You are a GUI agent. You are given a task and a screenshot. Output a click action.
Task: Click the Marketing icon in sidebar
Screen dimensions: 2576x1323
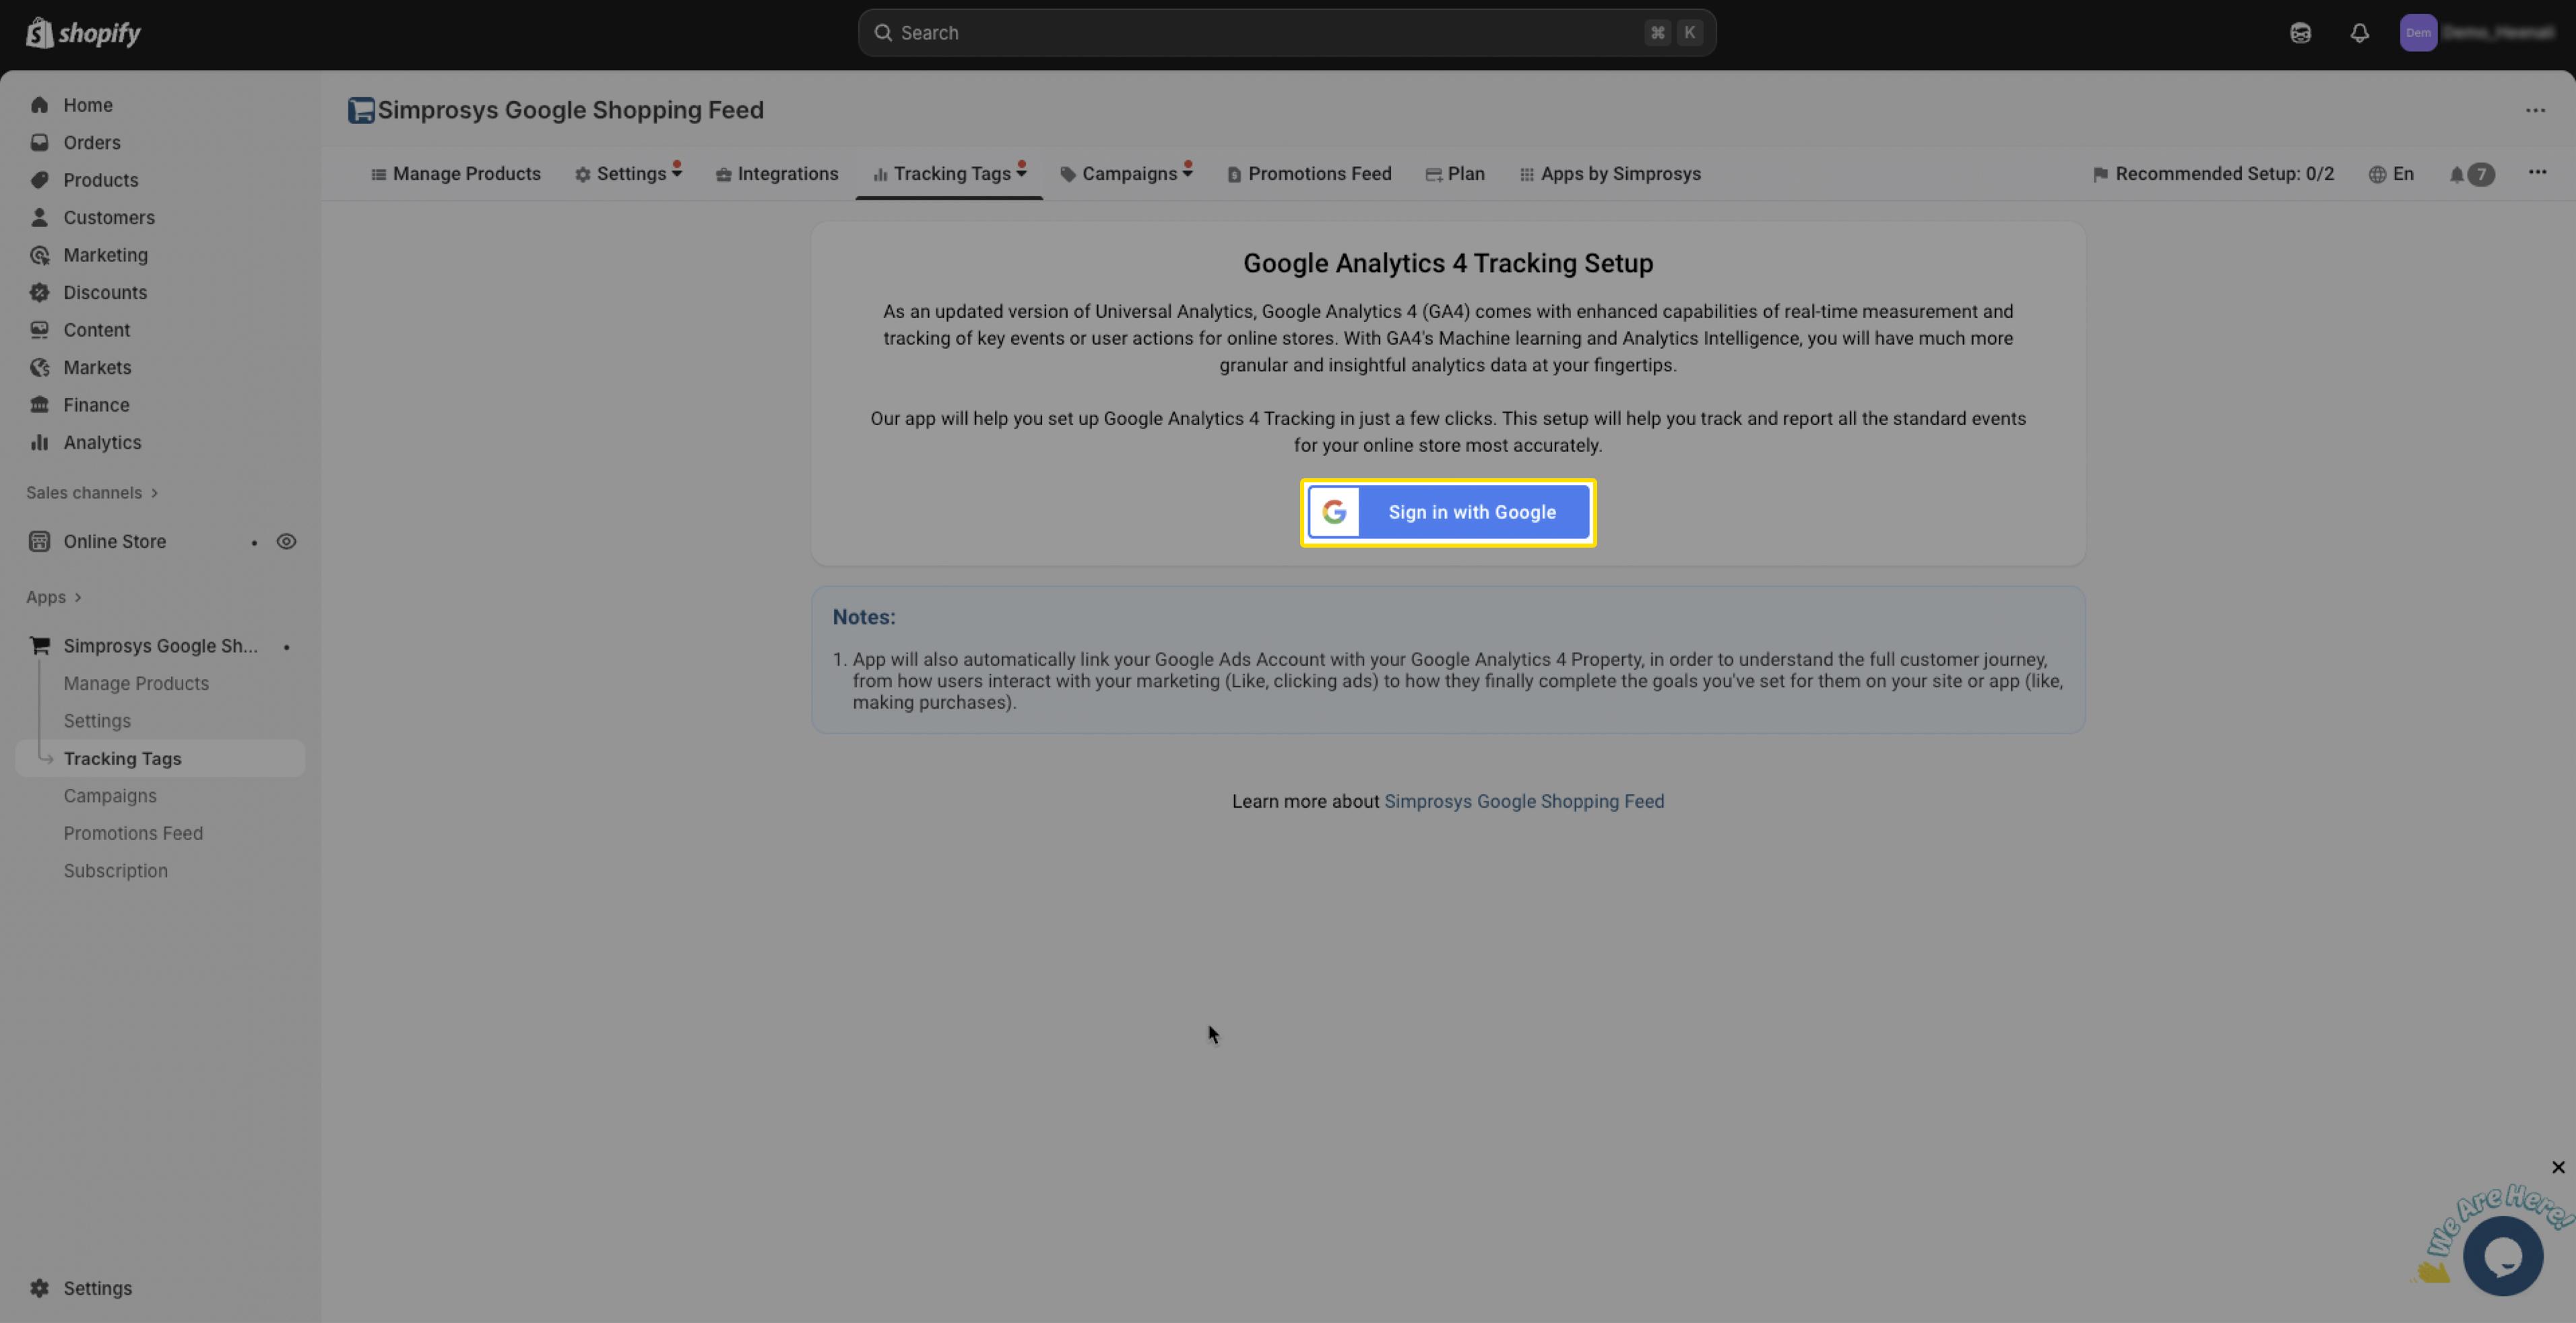coord(40,255)
